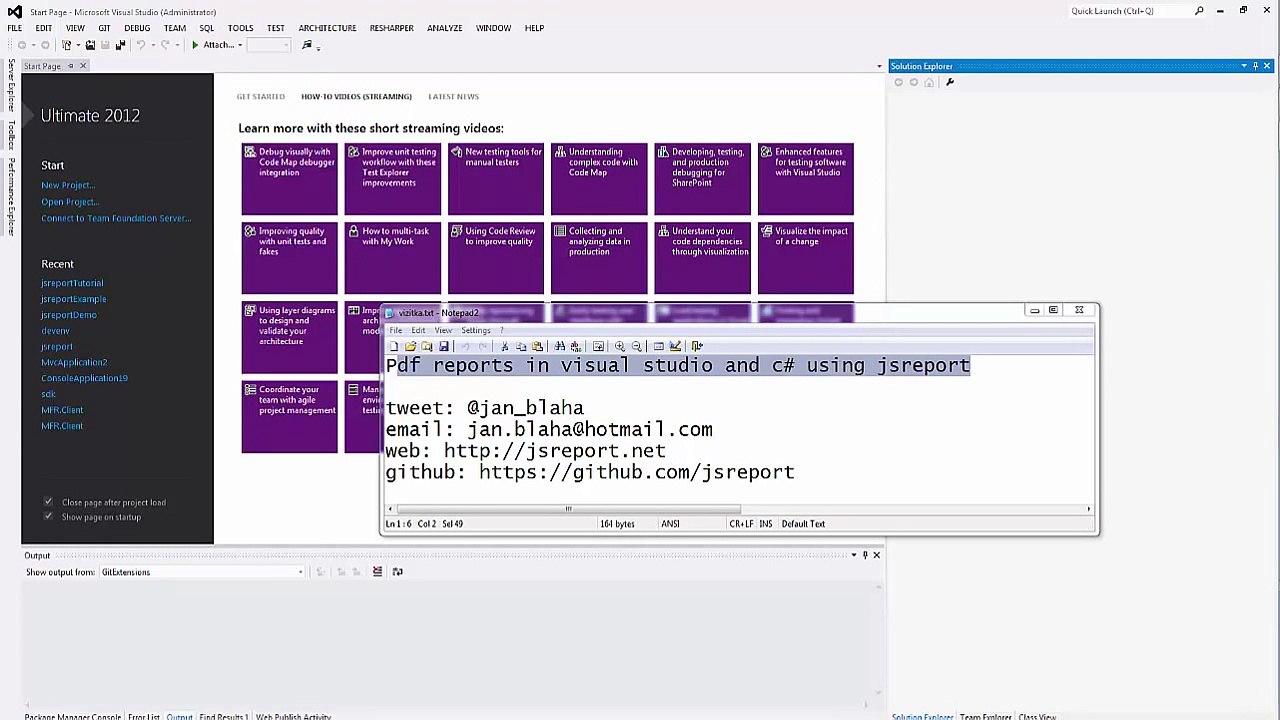
Task: Click Notepad2 New file icon
Action: click(393, 346)
